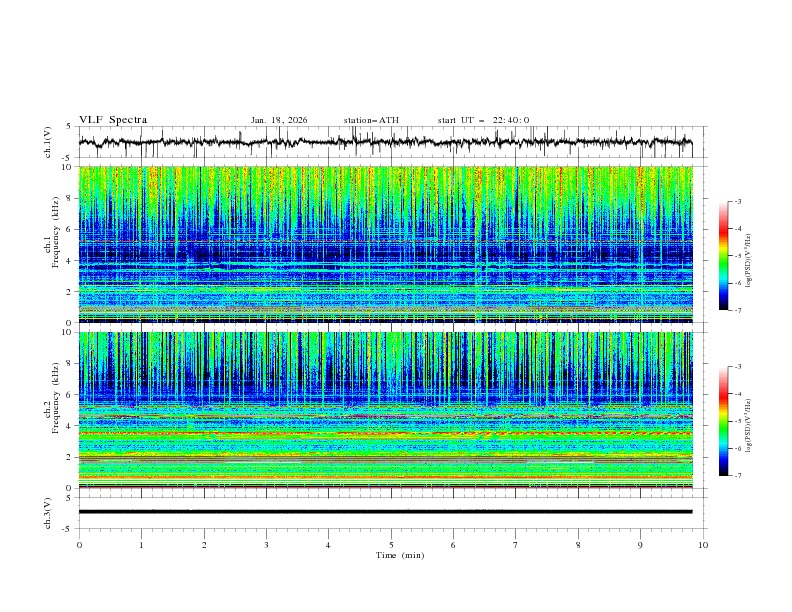Click the "6" frequency tick of ch.1 spectrogram
This screenshot has width=792, height=612.
[69, 229]
